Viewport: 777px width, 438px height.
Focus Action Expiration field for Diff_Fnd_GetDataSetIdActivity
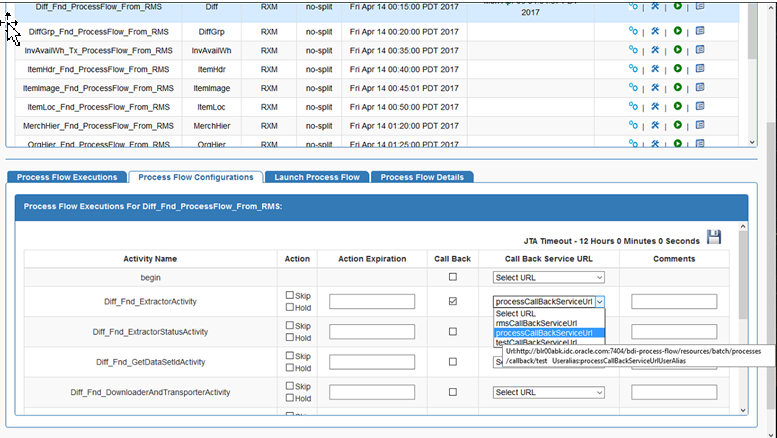point(372,362)
